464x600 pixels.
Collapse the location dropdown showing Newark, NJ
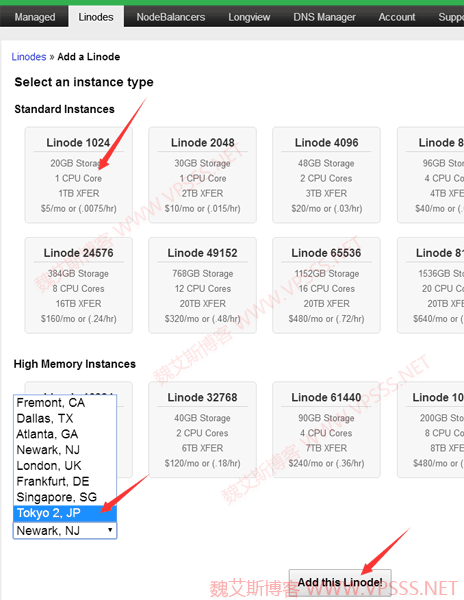[x=65, y=531]
